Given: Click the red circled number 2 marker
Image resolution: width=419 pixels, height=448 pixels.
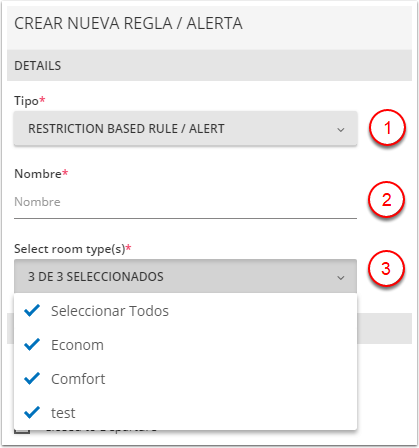Looking at the screenshot, I should coord(386,199).
